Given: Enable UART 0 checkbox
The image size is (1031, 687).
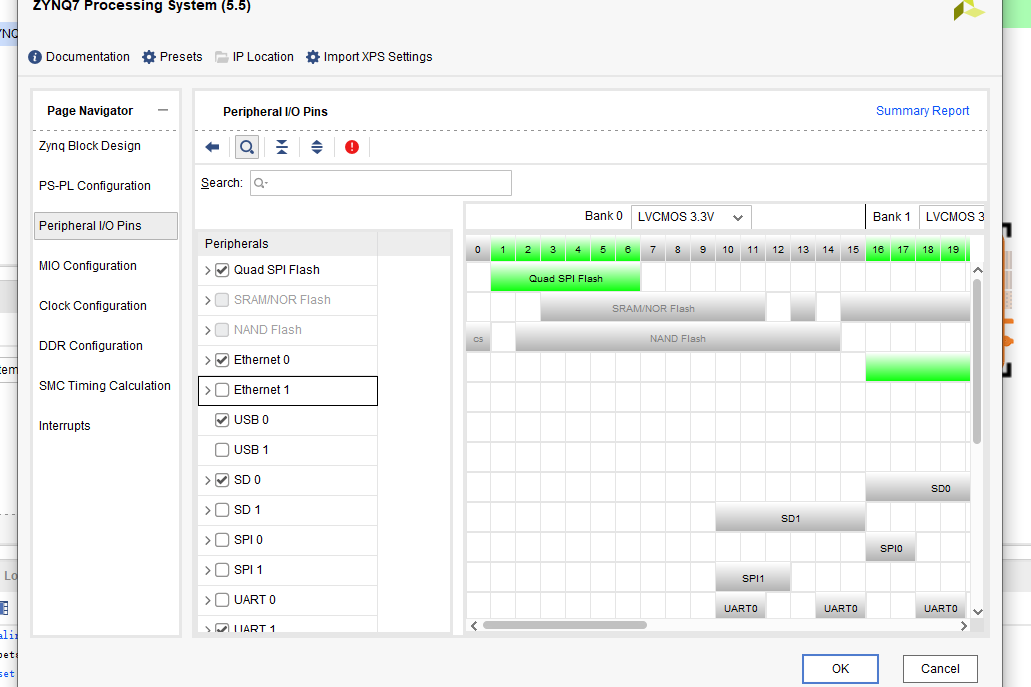Looking at the screenshot, I should pyautogui.click(x=222, y=600).
